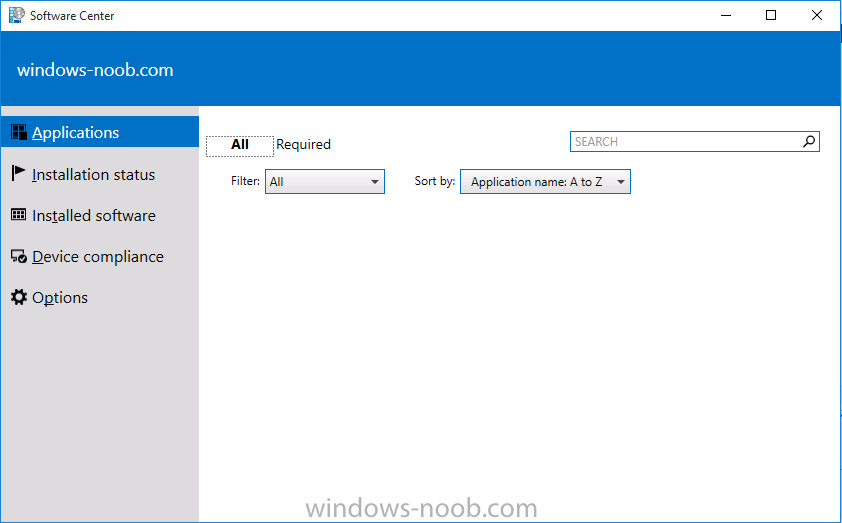Open the Sort by Application name dropdown

545,181
